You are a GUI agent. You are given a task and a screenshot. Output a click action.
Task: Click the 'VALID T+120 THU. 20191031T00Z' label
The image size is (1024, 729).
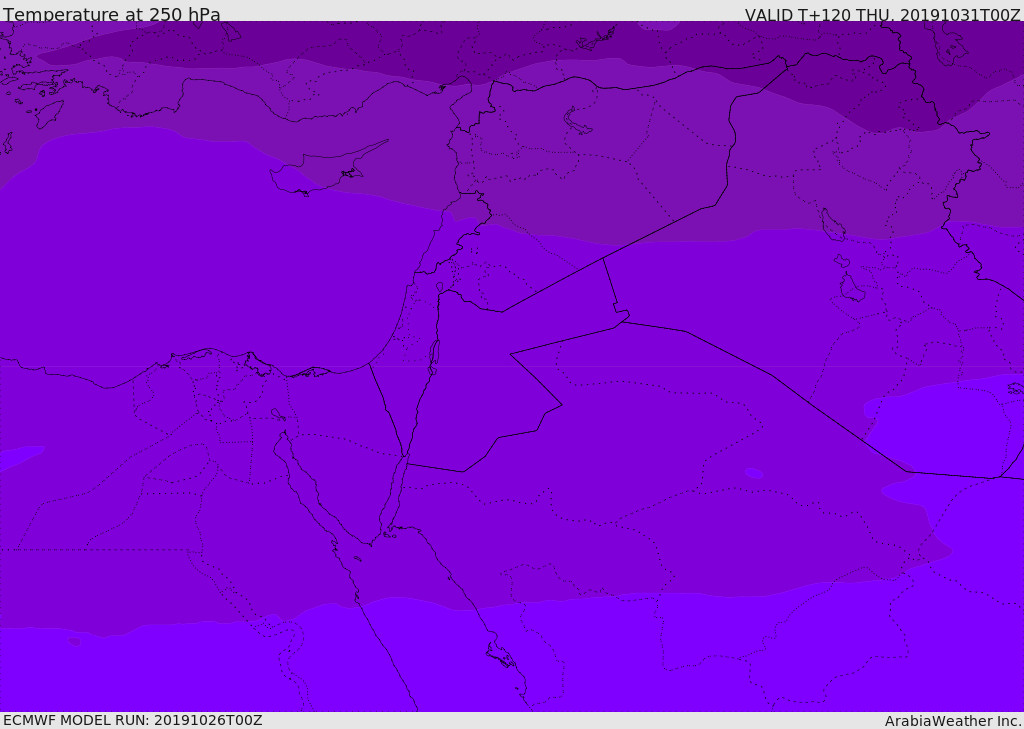click(x=882, y=14)
